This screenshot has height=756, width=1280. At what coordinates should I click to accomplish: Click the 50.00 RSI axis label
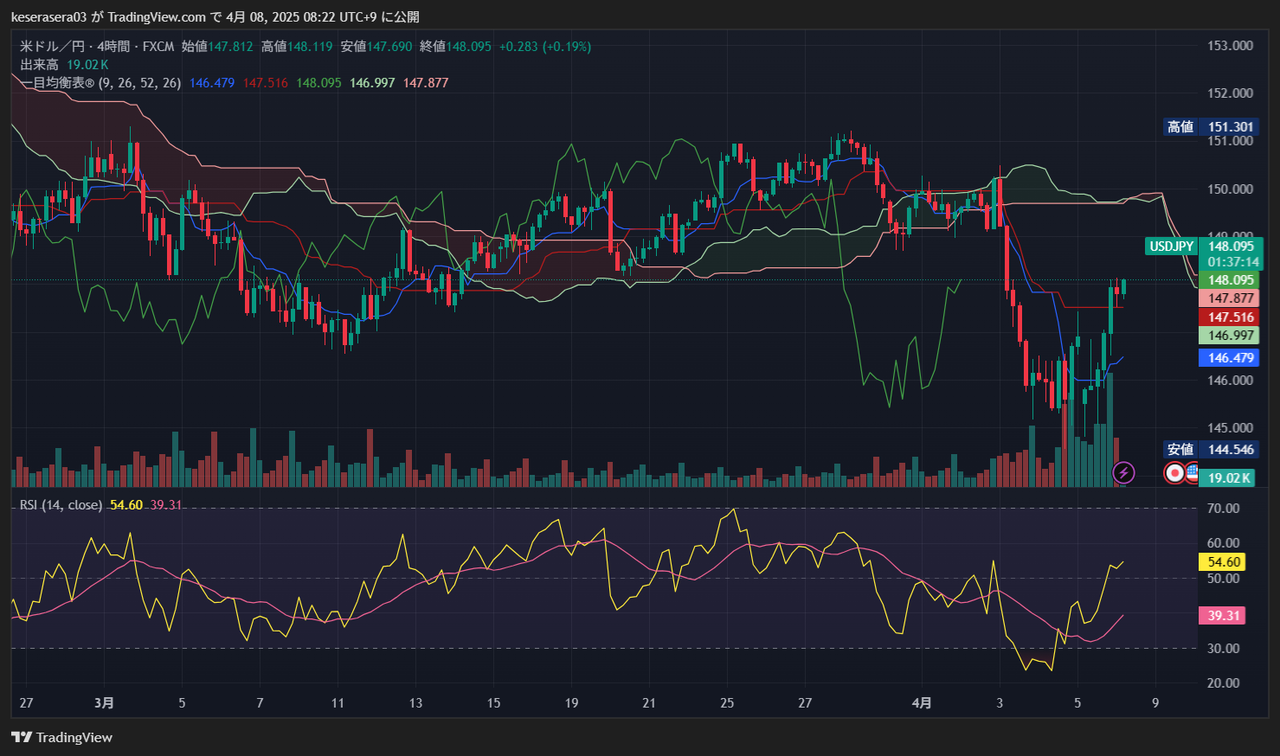[1225, 579]
